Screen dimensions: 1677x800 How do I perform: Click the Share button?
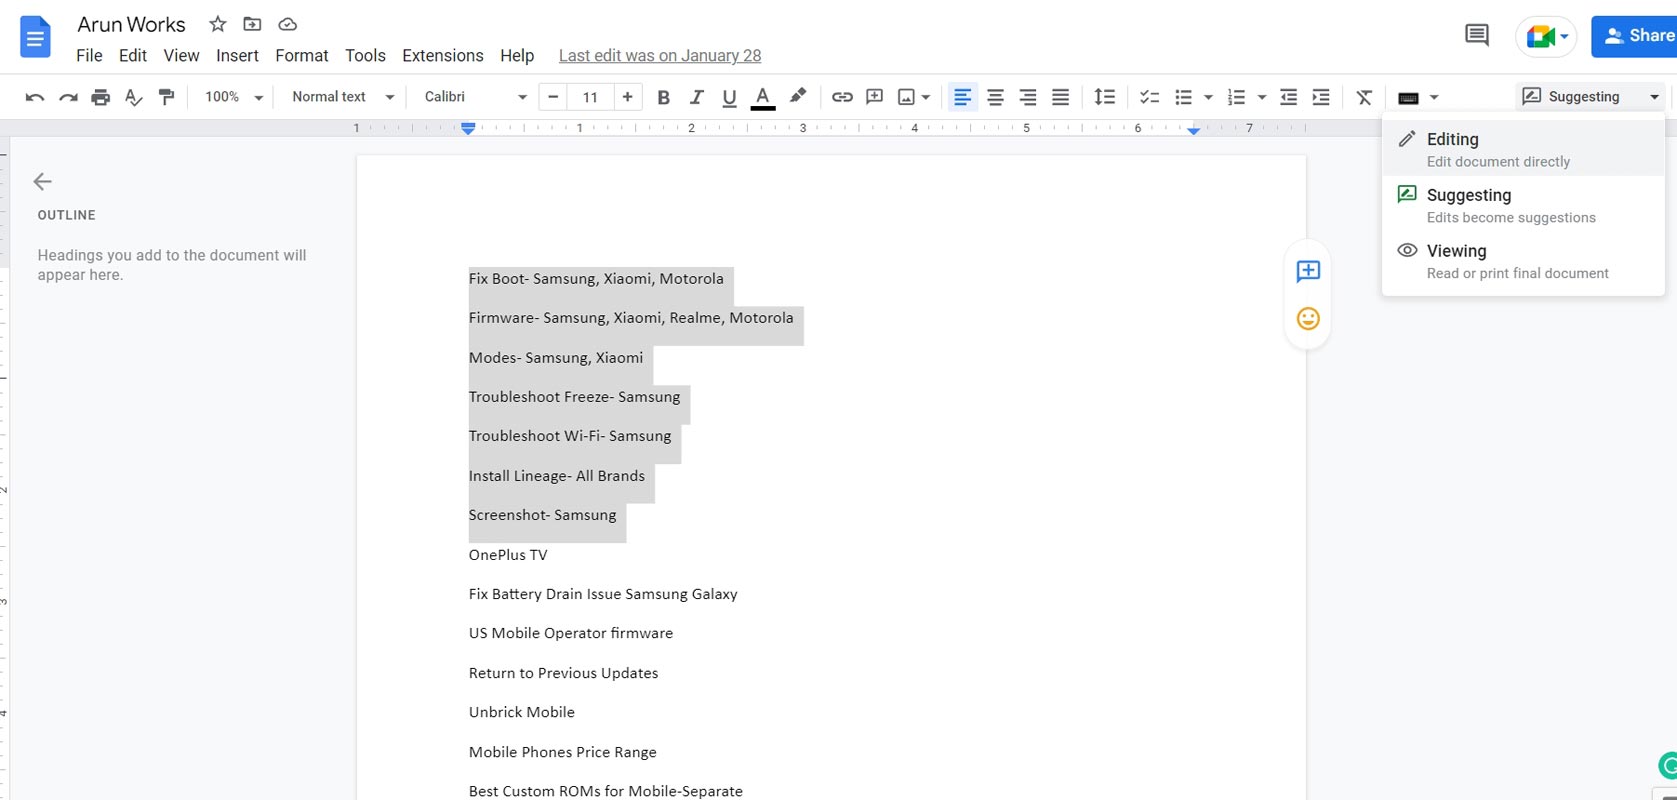(1635, 36)
